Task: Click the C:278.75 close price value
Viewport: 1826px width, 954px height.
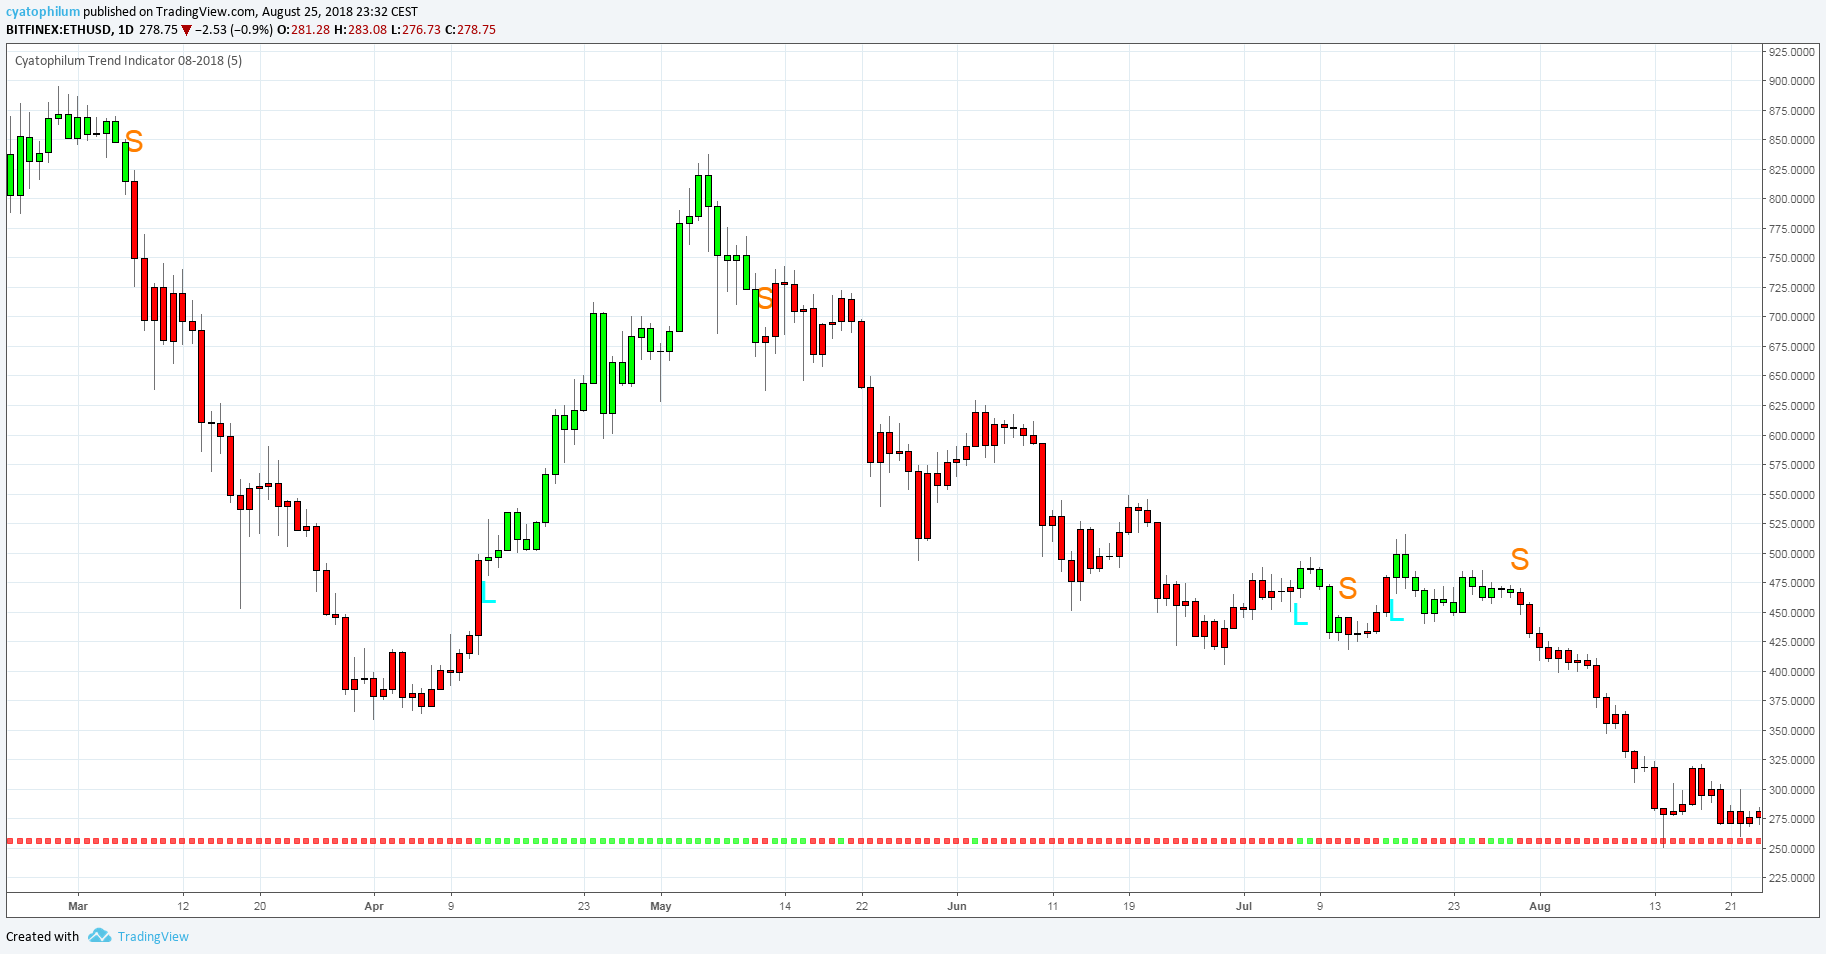Action: pos(470,30)
